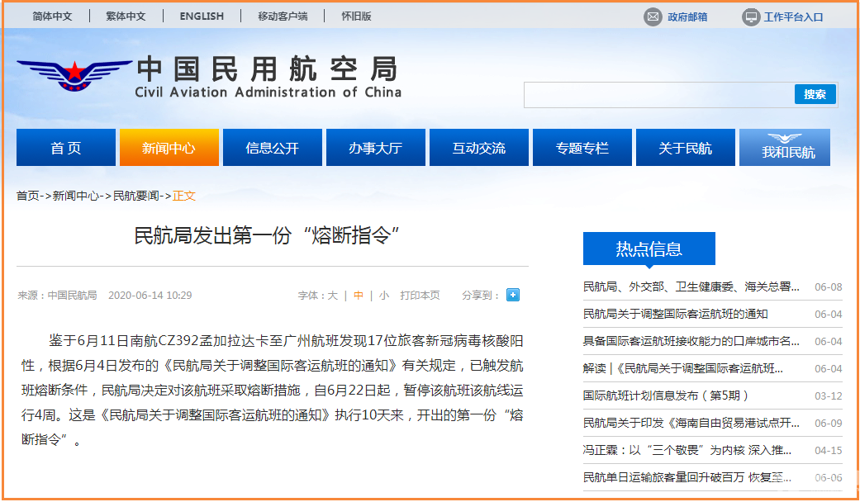
Task: Switch language to 简体中文
Action: (52, 16)
